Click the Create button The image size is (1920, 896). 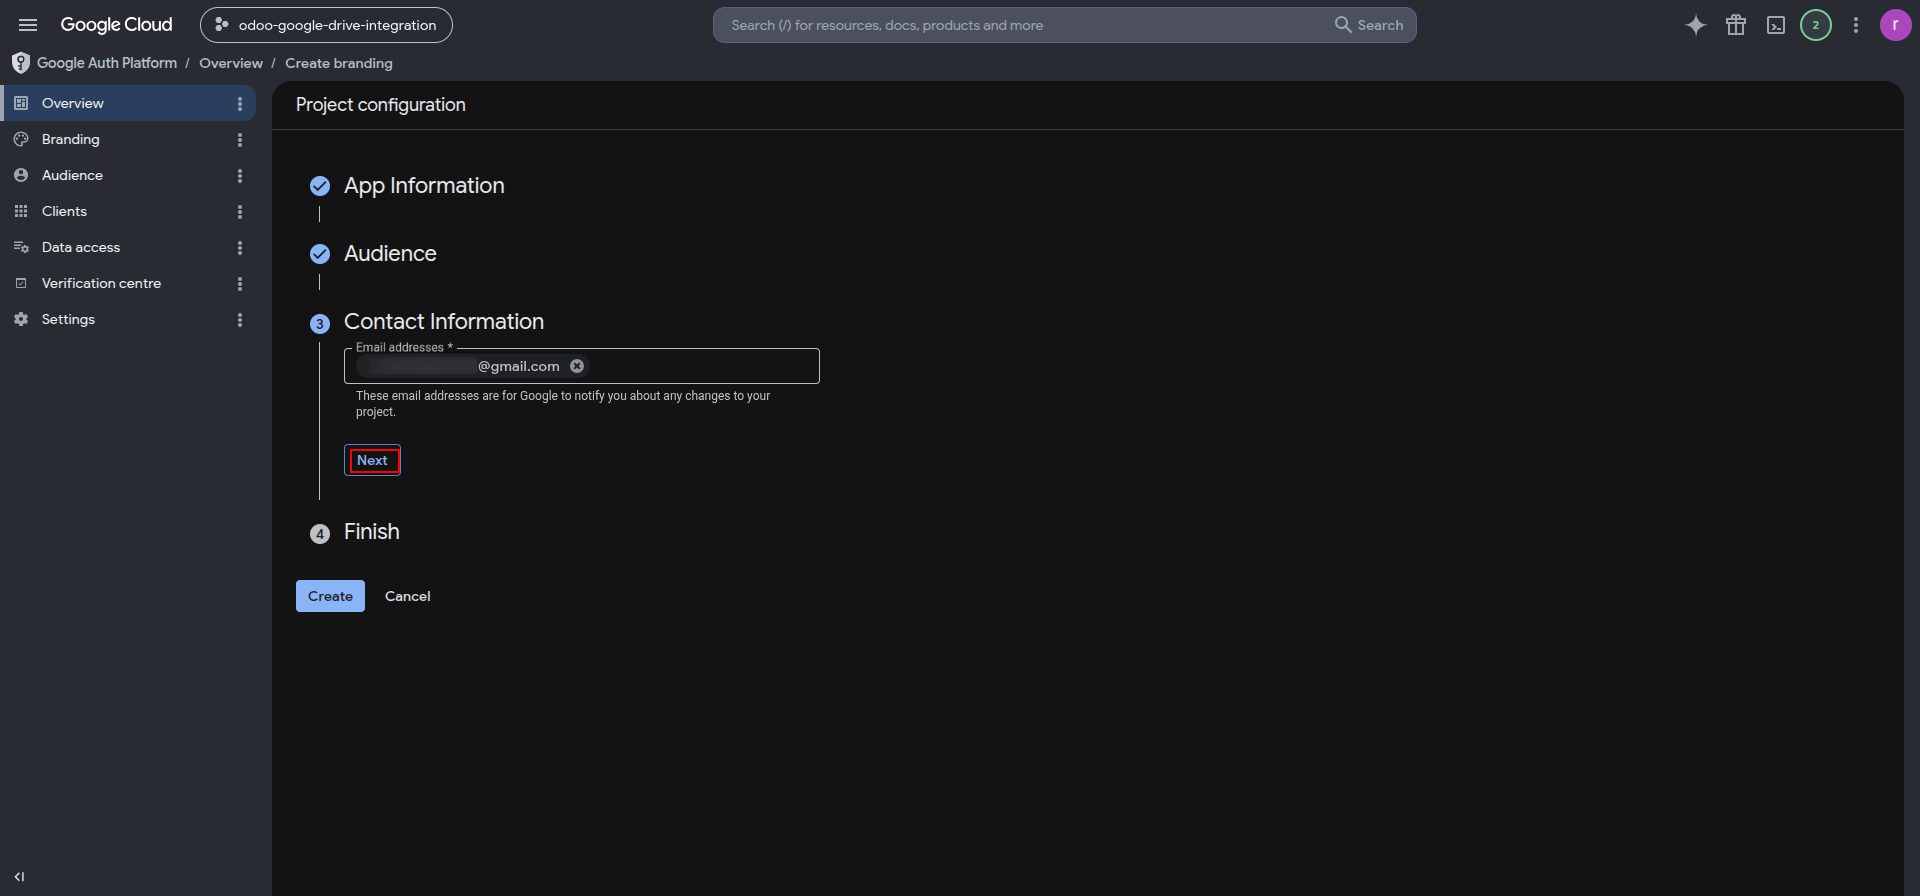pyautogui.click(x=330, y=596)
